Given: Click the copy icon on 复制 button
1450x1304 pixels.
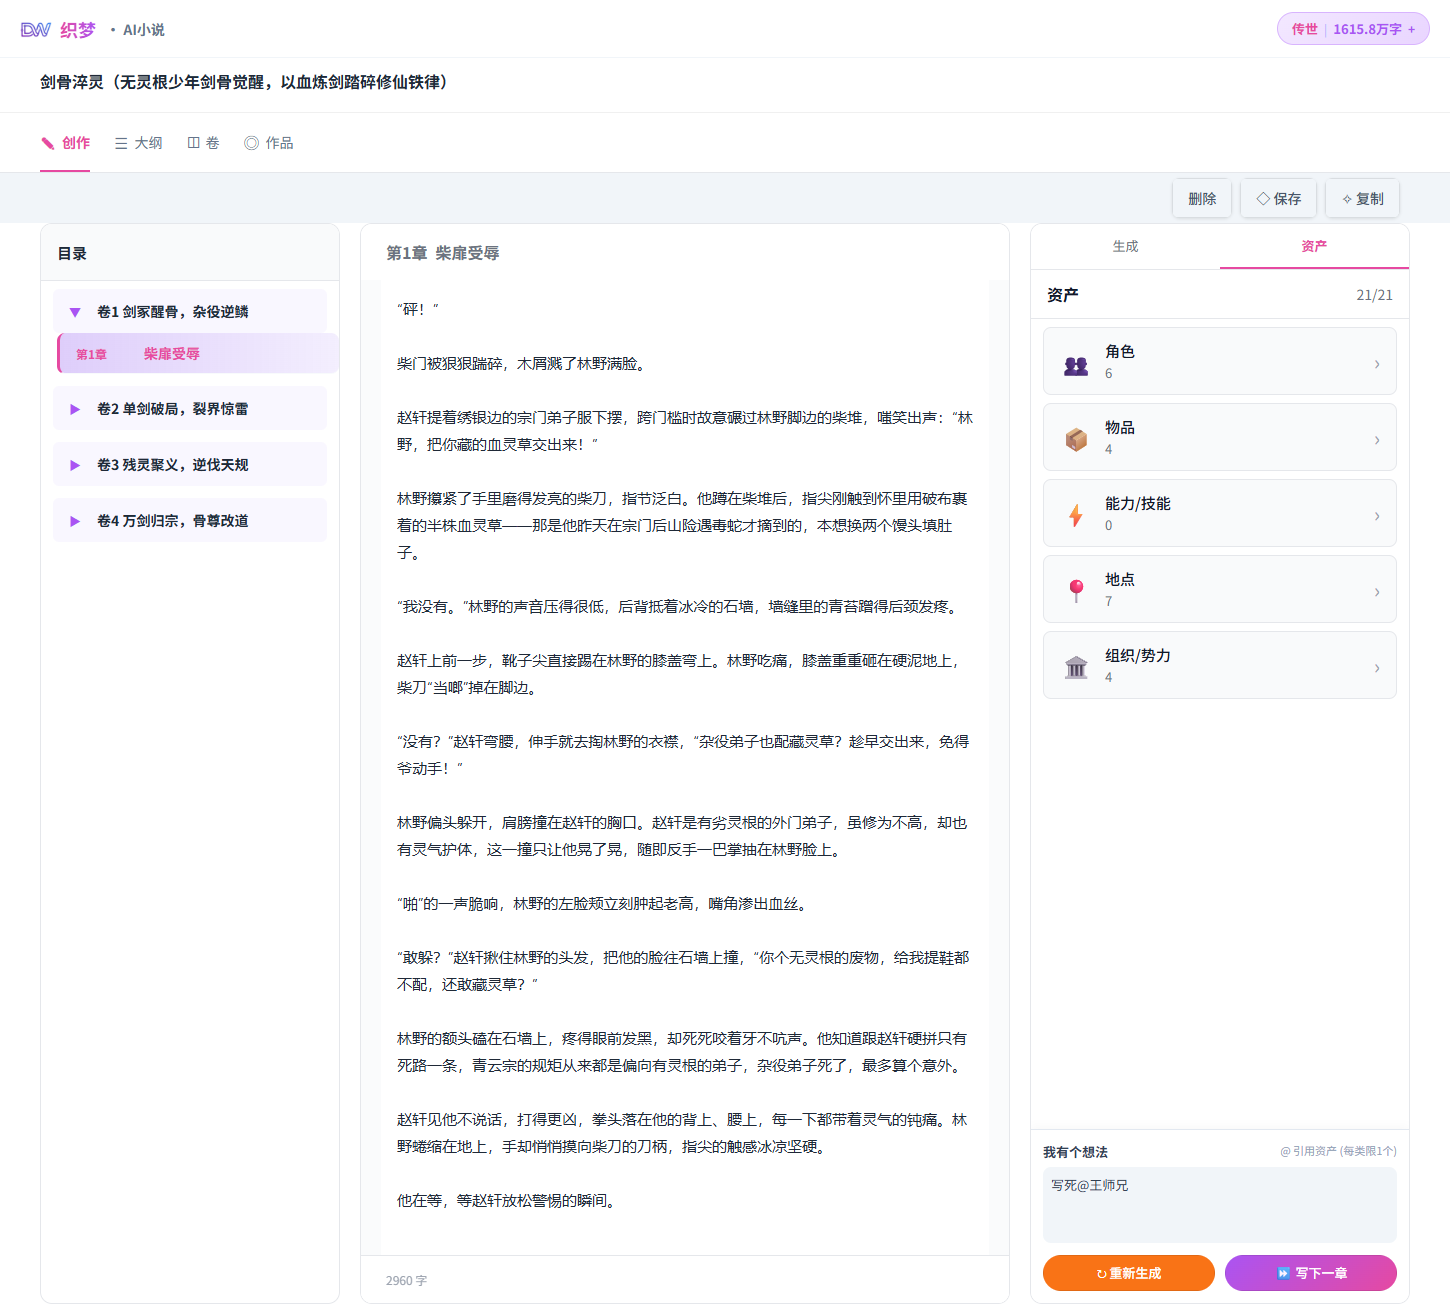Looking at the screenshot, I should [x=1345, y=198].
